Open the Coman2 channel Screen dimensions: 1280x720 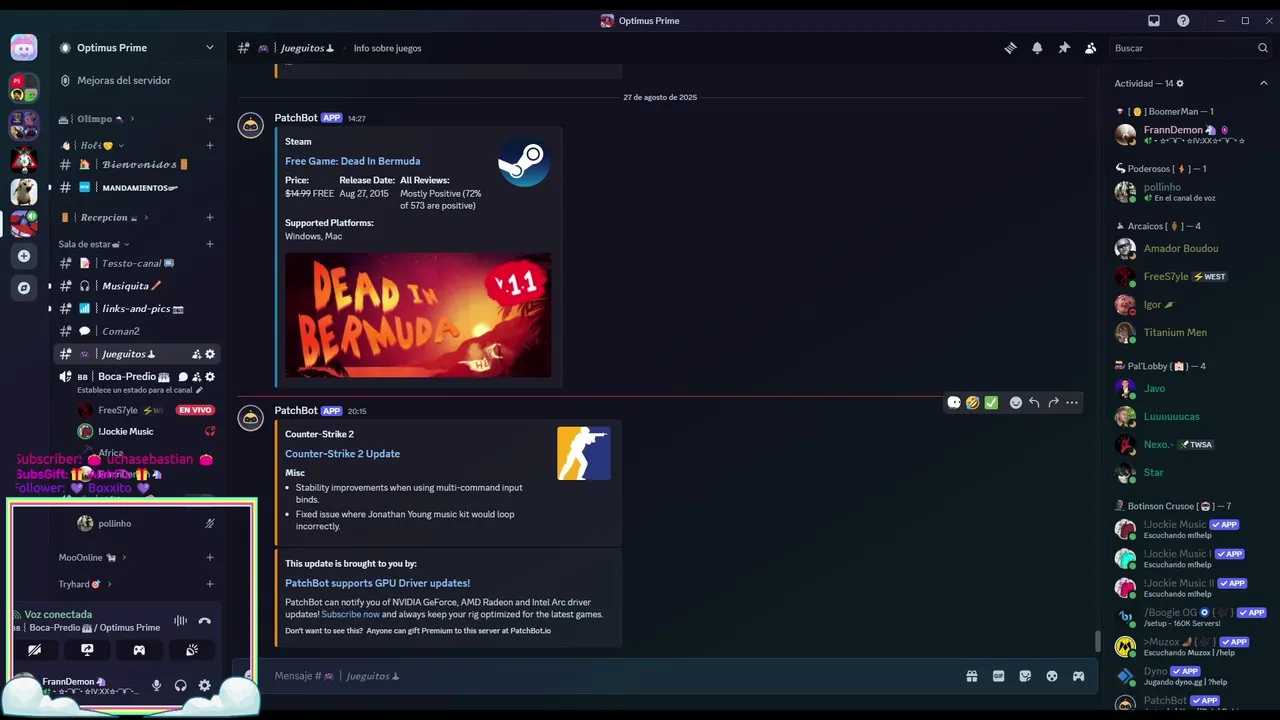(x=136, y=331)
